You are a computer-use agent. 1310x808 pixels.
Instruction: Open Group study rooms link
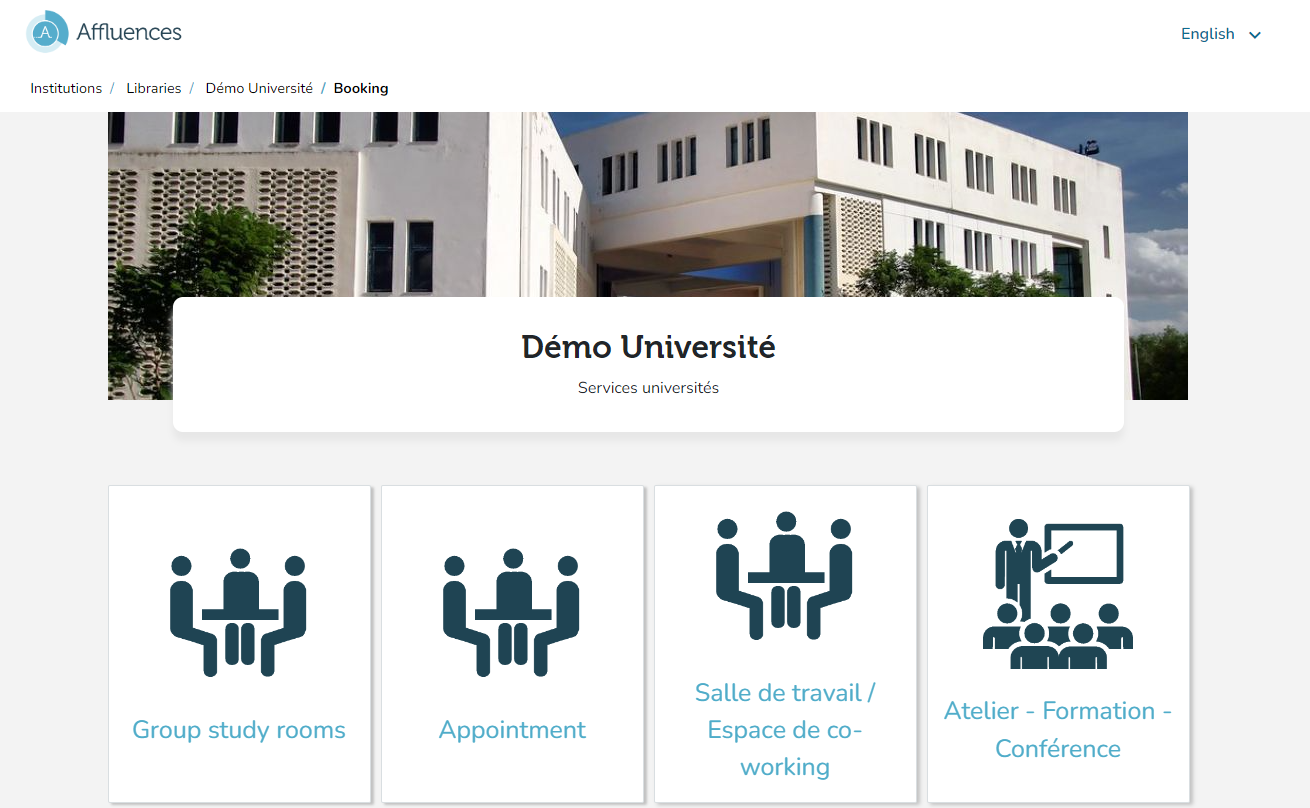click(239, 730)
